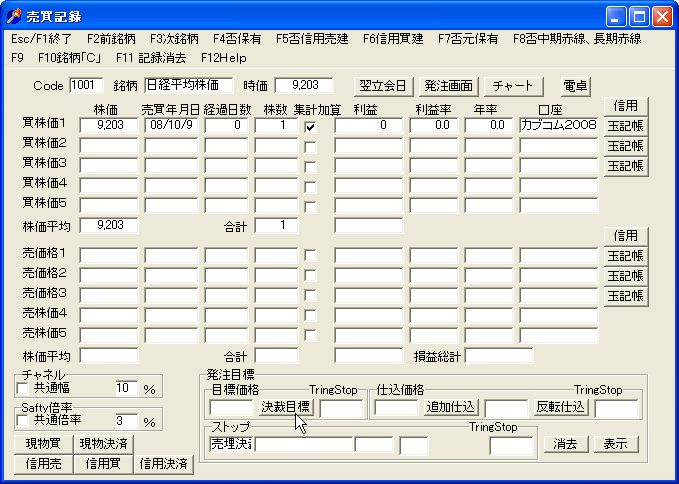Viewport: 679px width, 484px height.
Task: Click the 信用売 button
Action: pyautogui.click(x=43, y=464)
